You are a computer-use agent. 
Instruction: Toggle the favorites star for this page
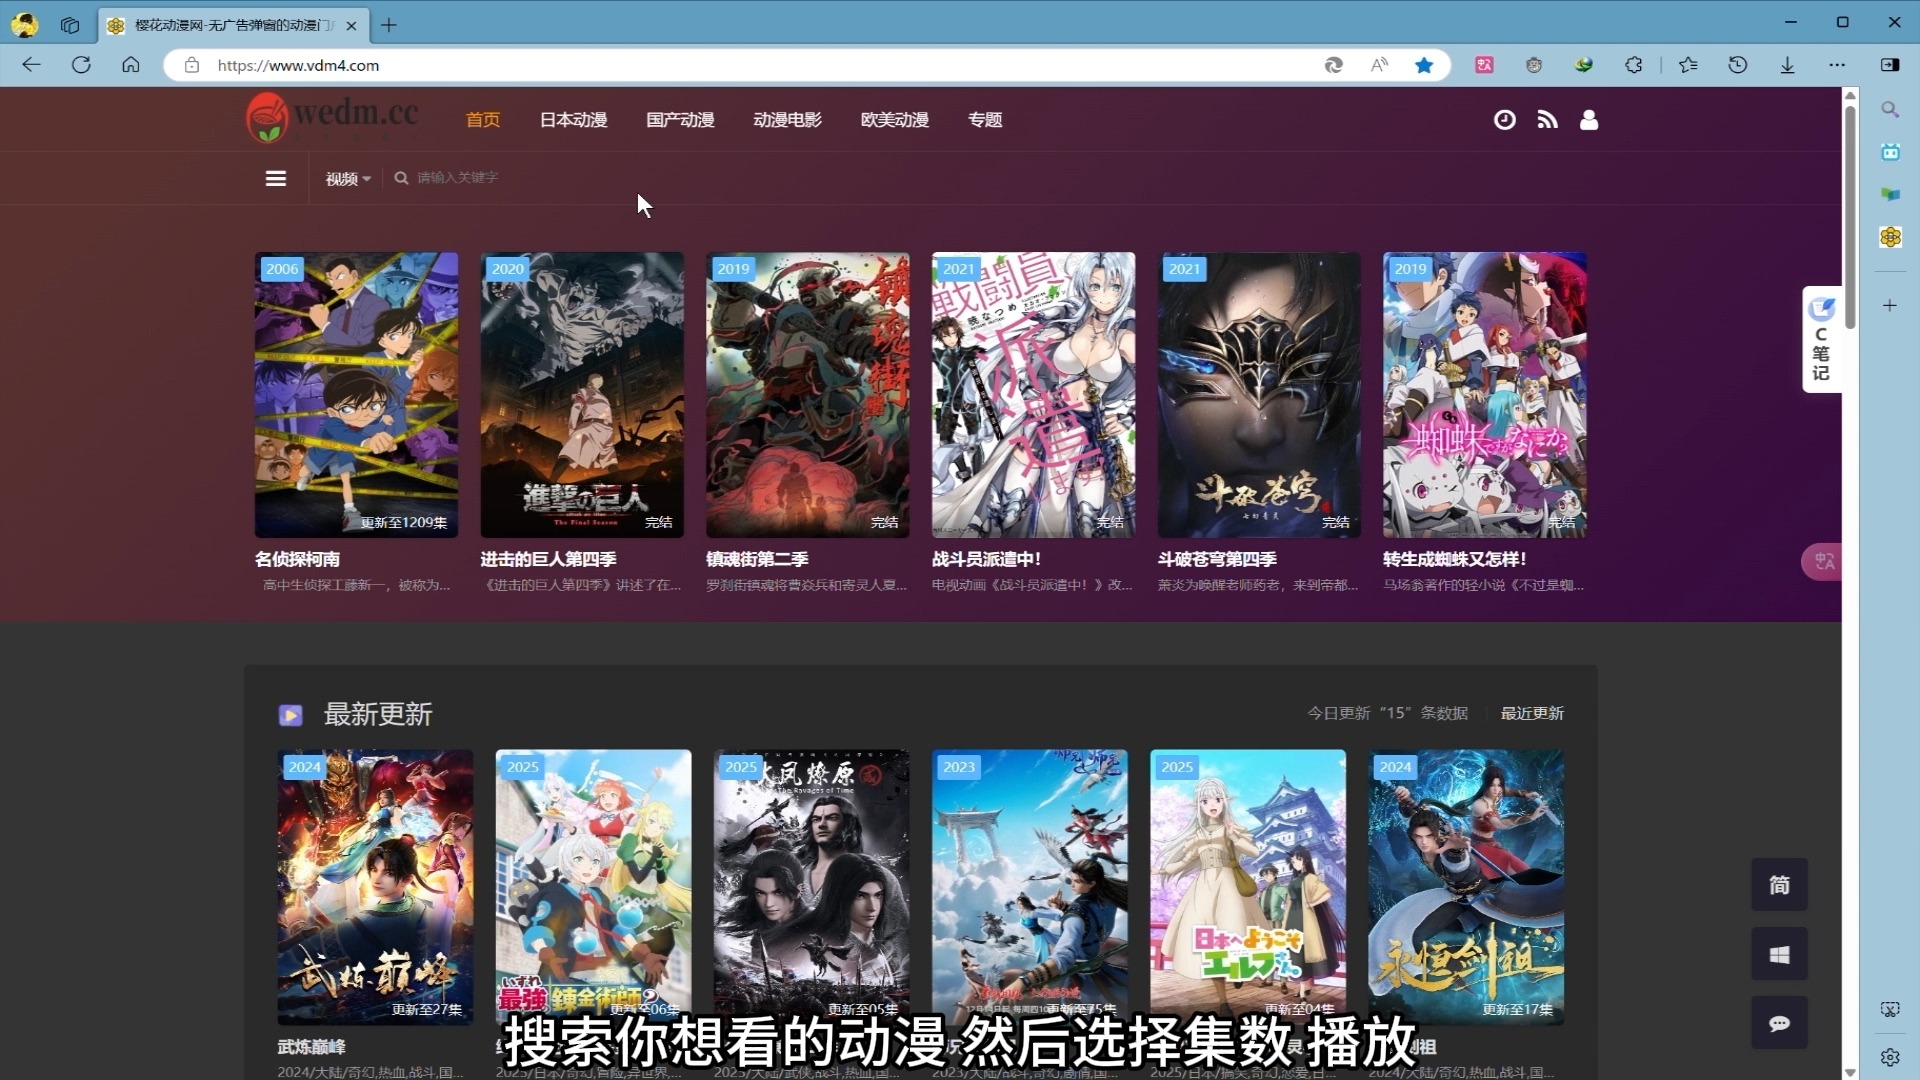(x=1424, y=65)
